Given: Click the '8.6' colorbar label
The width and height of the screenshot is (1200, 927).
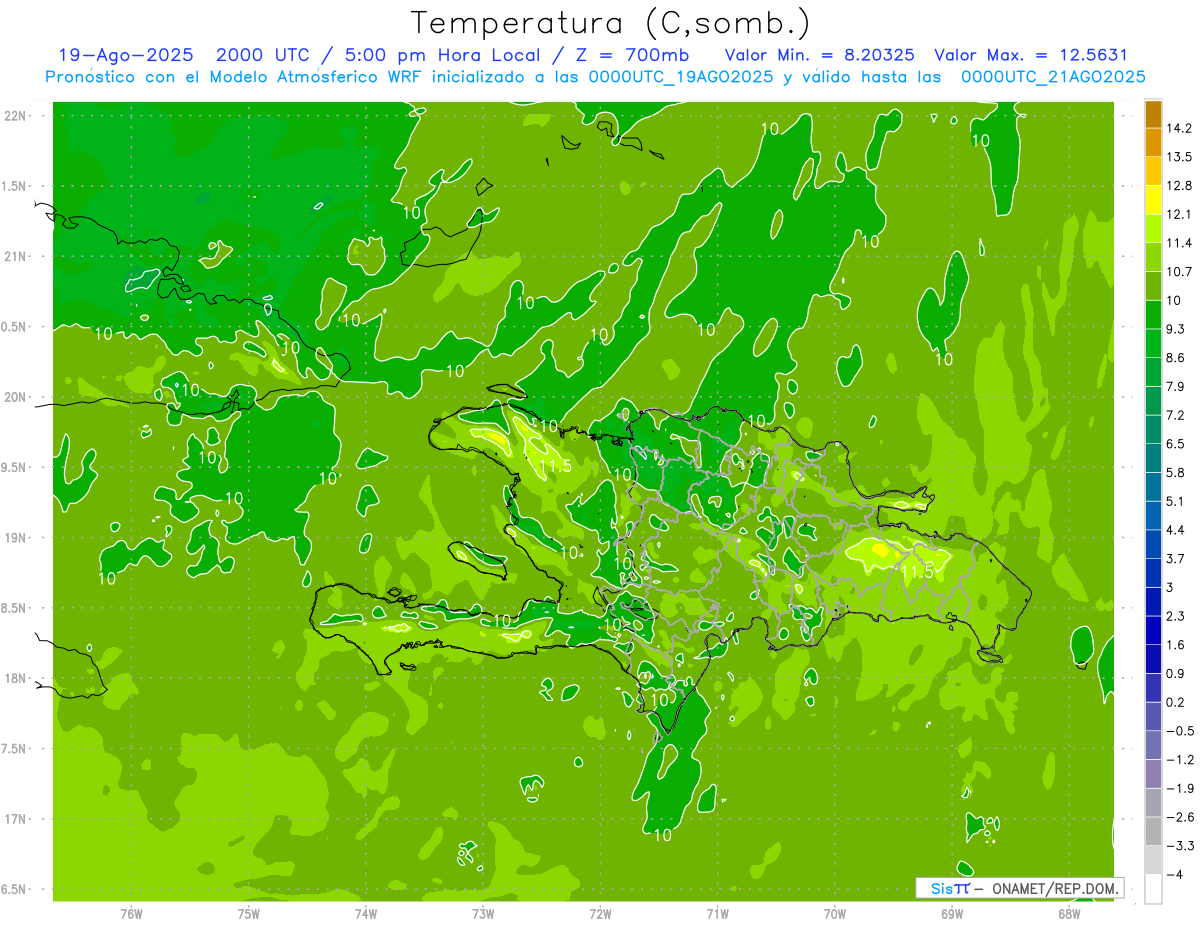Looking at the screenshot, I should (1175, 358).
